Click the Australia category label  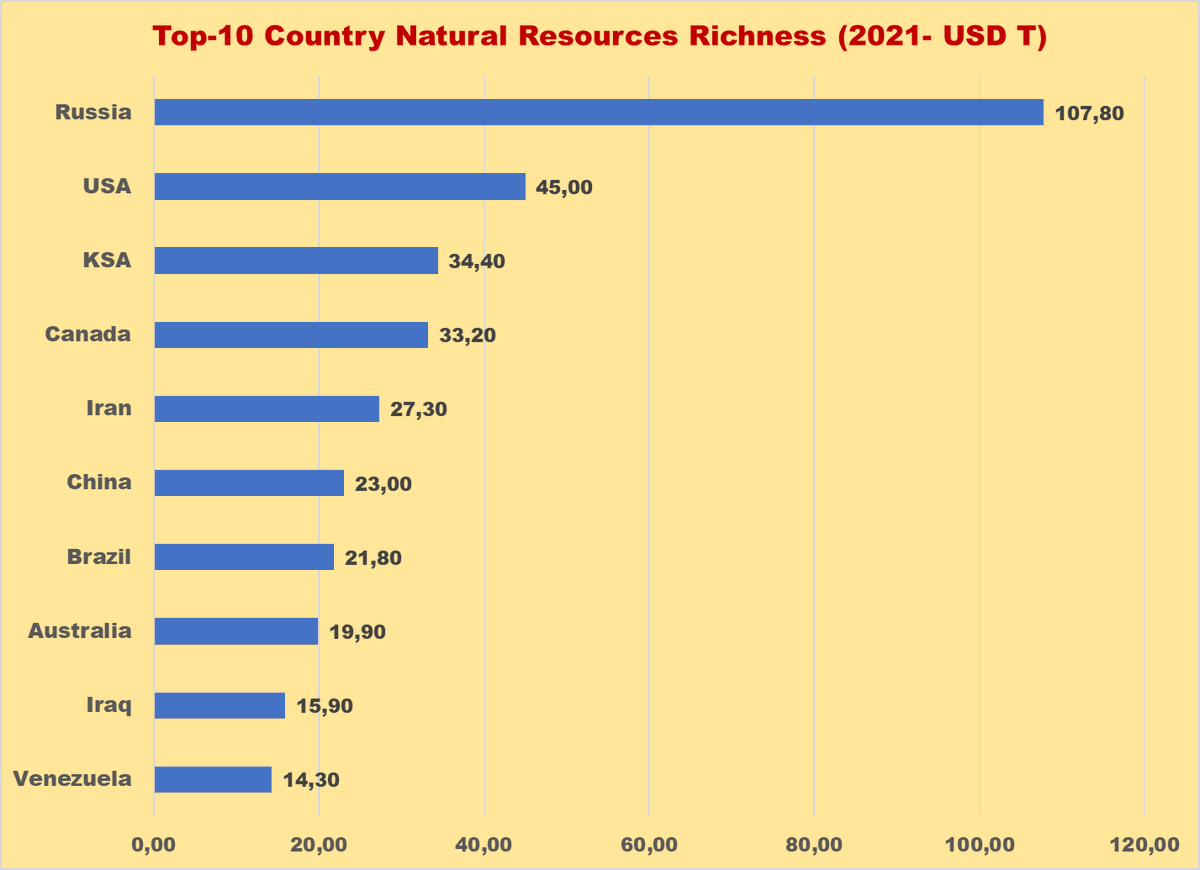pyautogui.click(x=80, y=630)
